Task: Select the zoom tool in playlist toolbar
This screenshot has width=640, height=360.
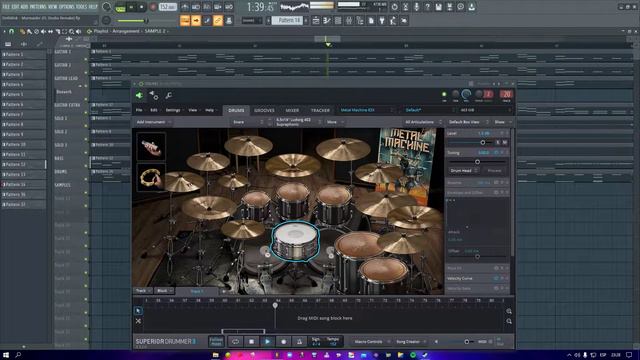Action: click(x=71, y=31)
